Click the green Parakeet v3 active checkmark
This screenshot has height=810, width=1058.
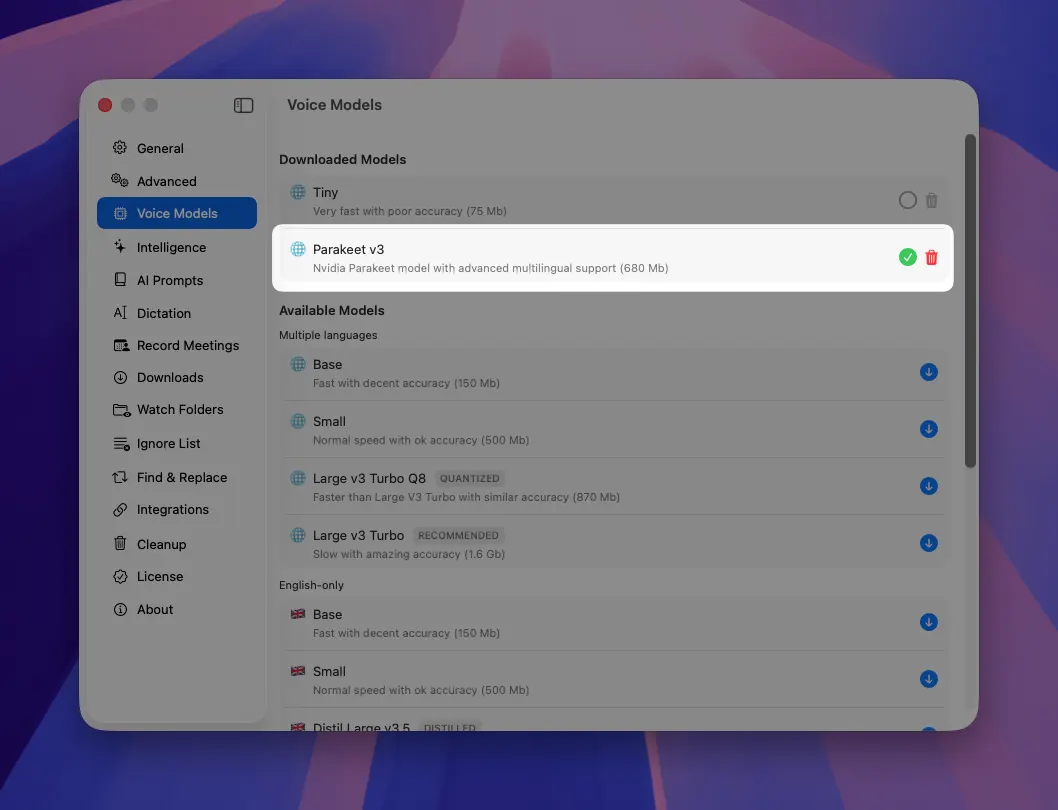coord(908,257)
